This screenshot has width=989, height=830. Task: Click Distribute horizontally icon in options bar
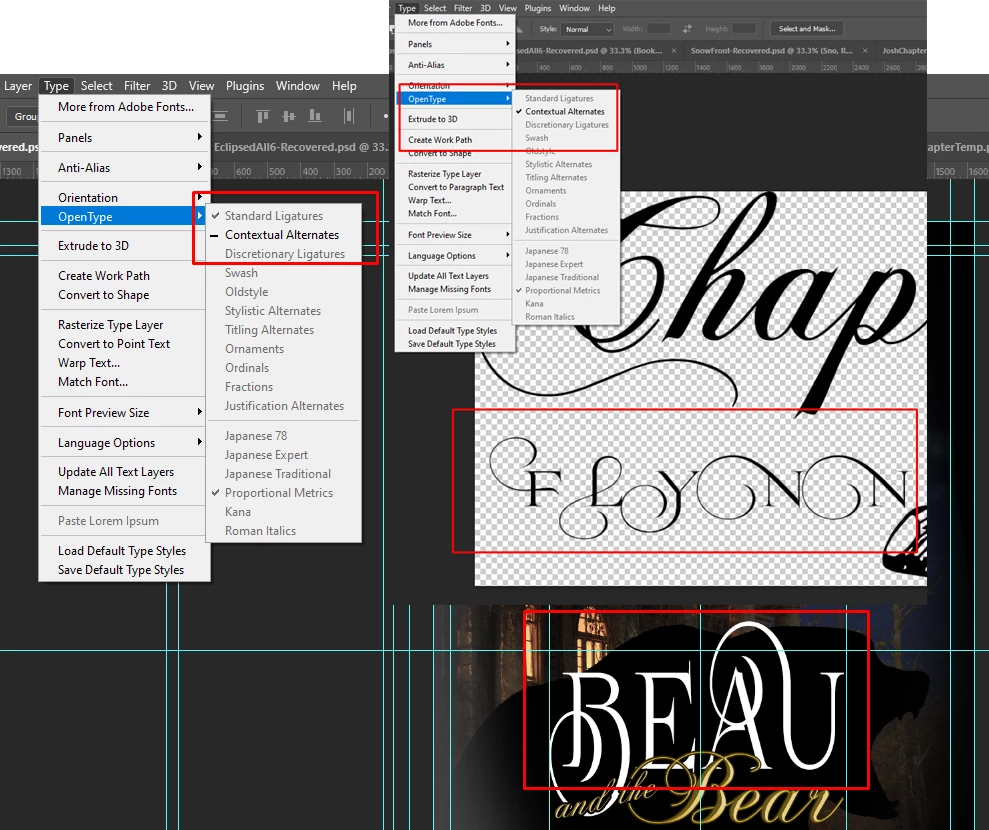coord(348,116)
